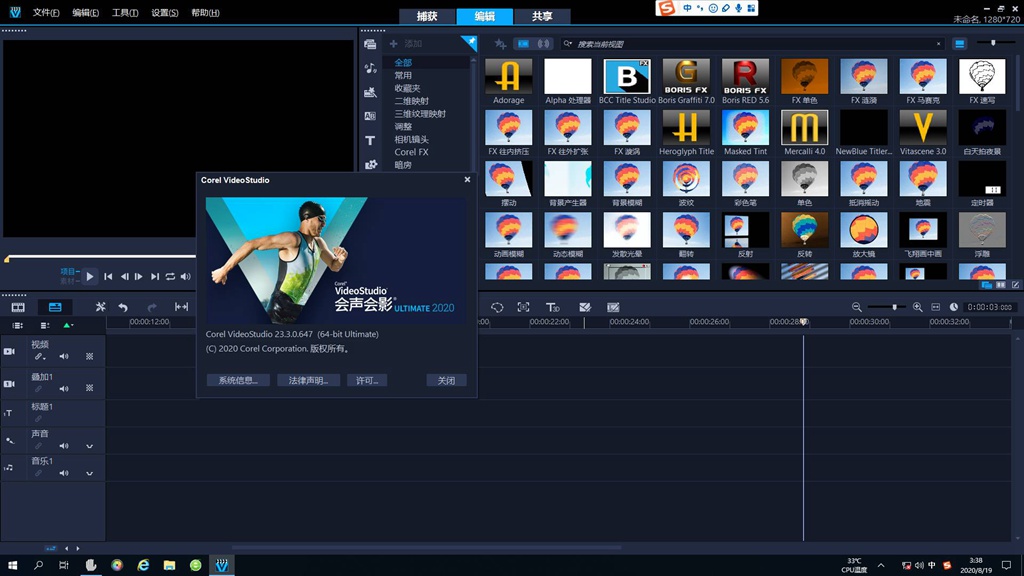Open the 文件 menu
The height and width of the screenshot is (576, 1024).
coord(46,12)
